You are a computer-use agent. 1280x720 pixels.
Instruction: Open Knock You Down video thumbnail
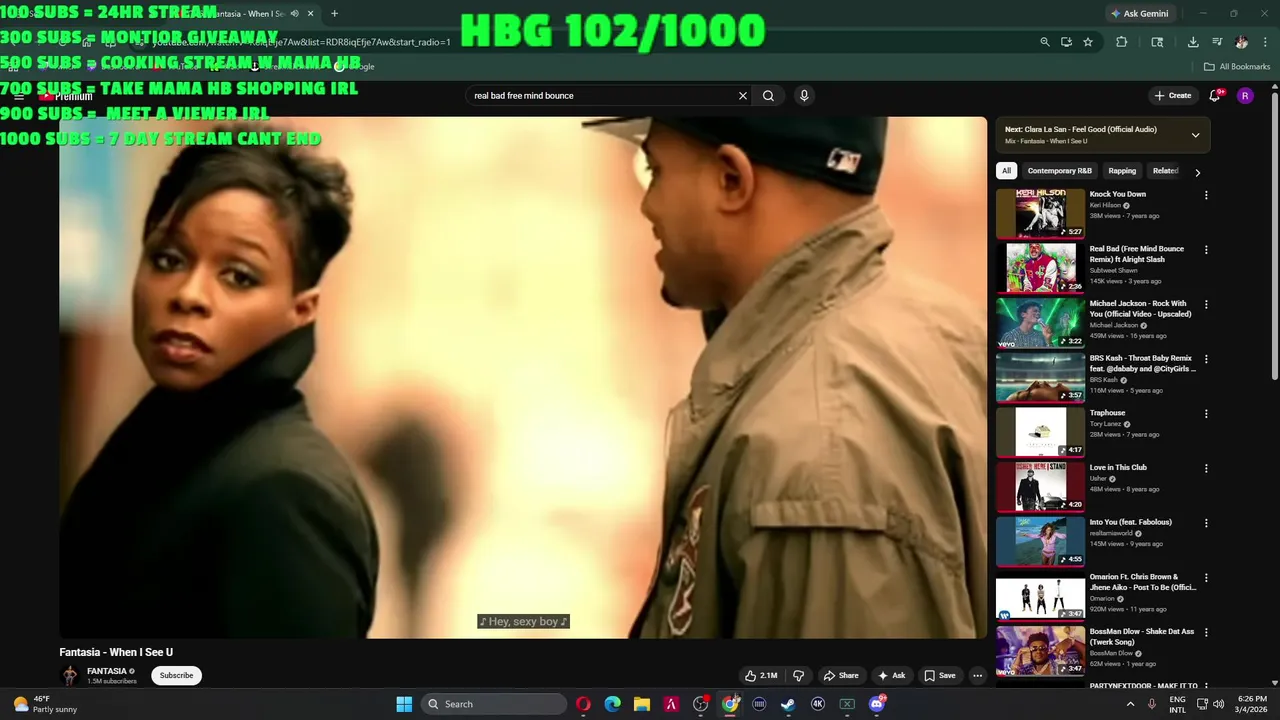(1040, 213)
